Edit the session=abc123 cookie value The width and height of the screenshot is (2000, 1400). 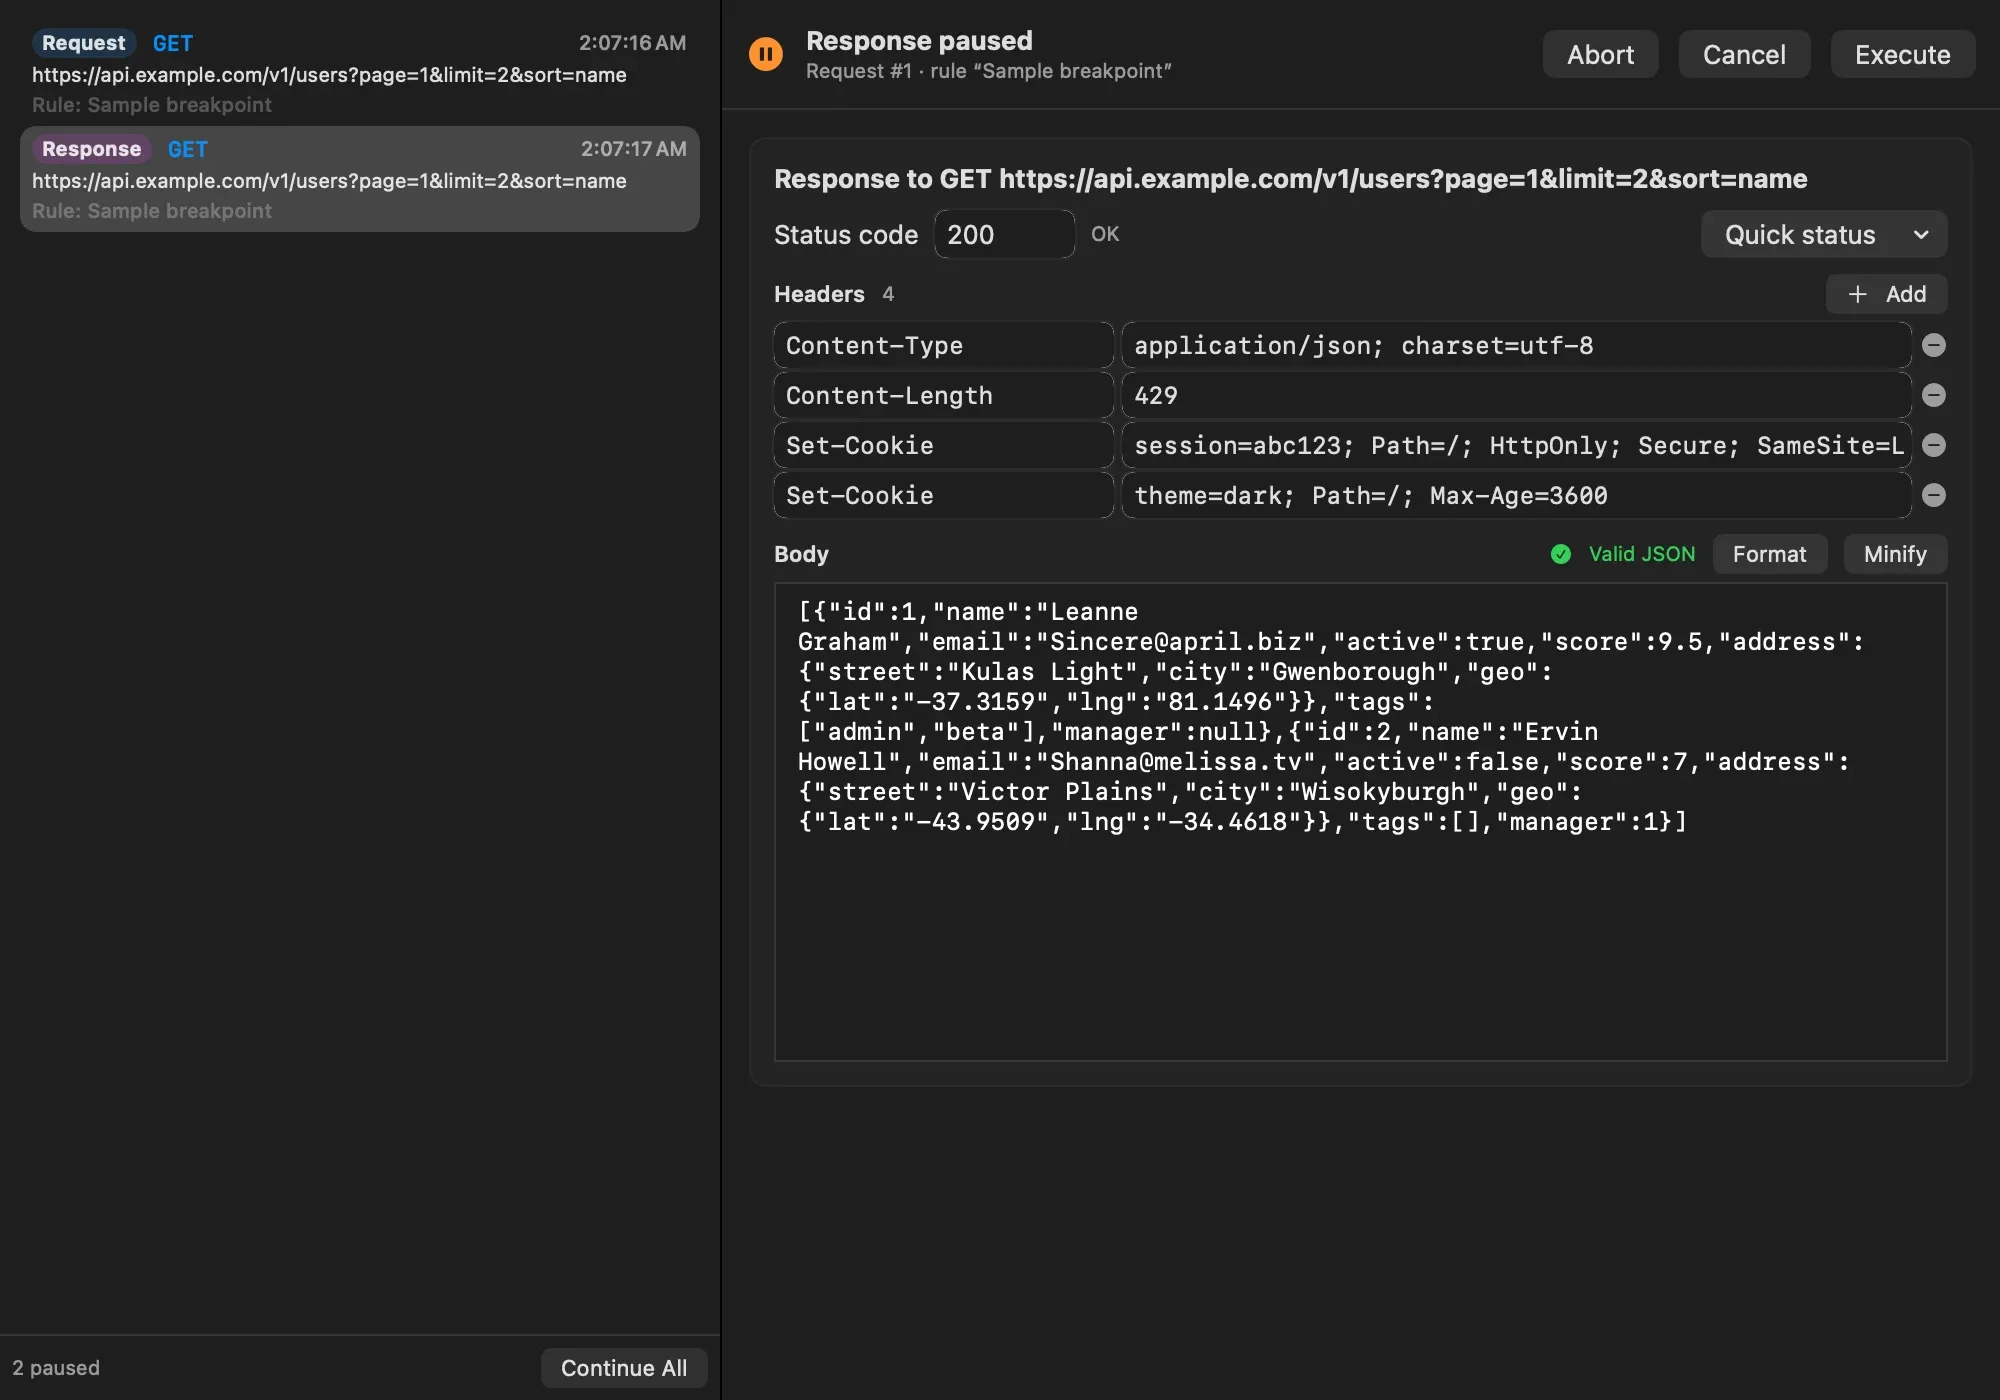point(1516,445)
